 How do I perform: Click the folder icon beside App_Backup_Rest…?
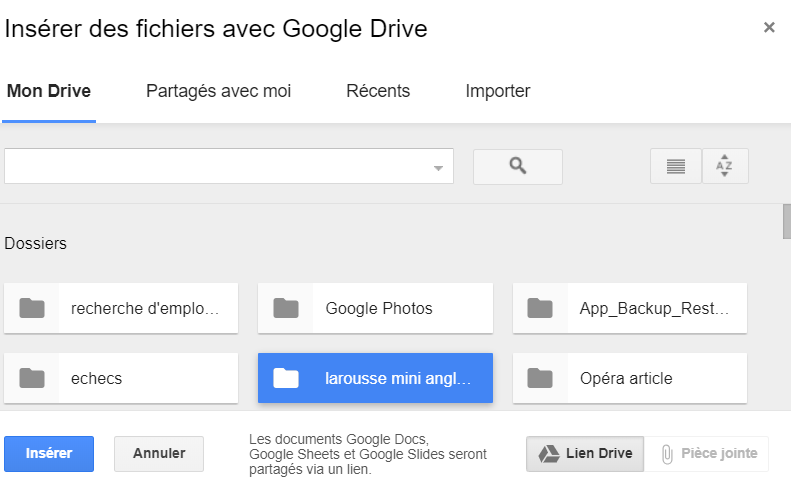pyautogui.click(x=540, y=308)
